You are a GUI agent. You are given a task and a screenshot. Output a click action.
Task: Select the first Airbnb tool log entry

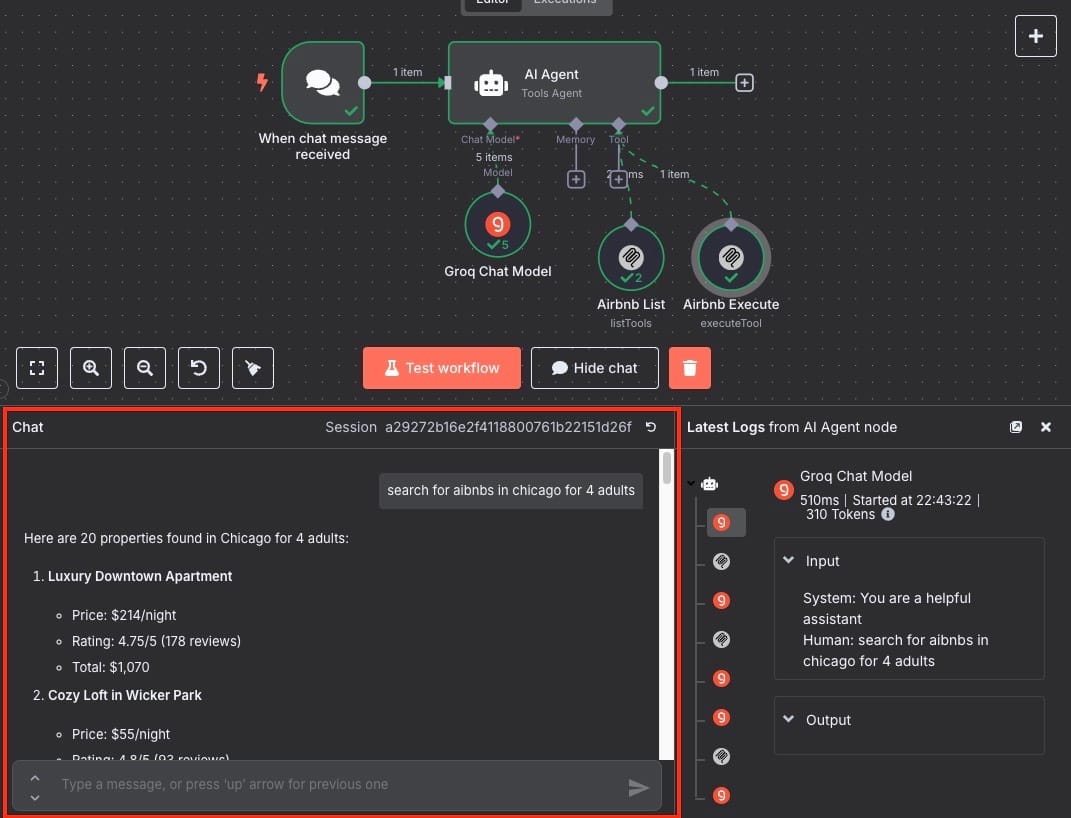point(721,561)
